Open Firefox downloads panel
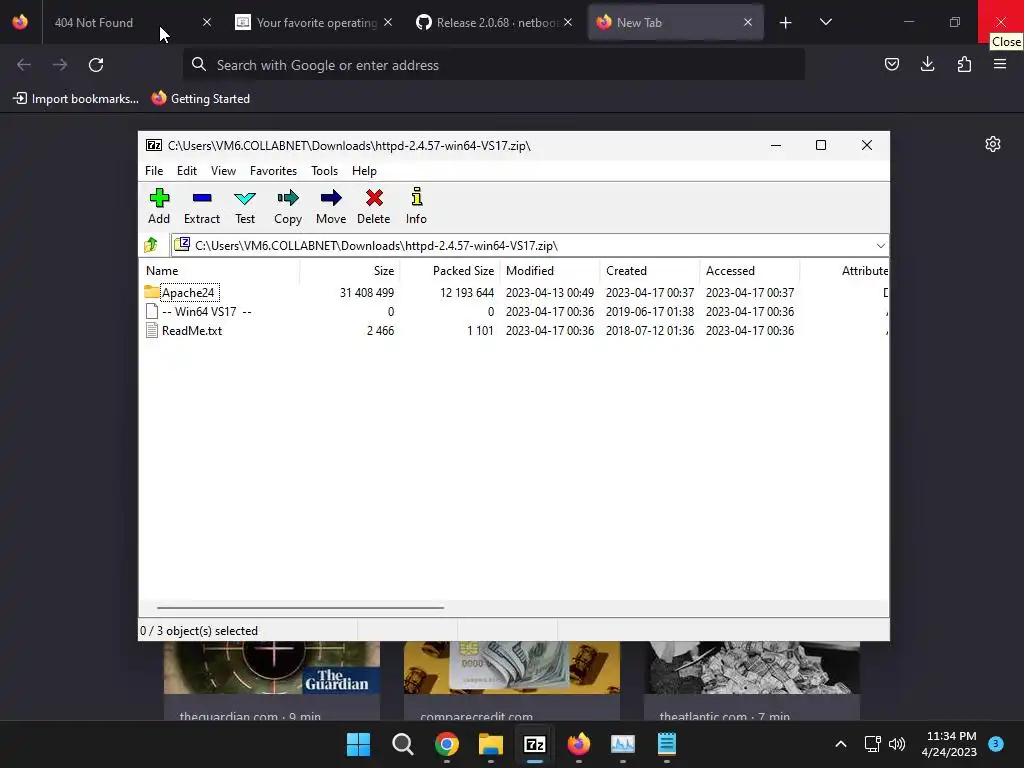The height and width of the screenshot is (768, 1024). tap(927, 64)
